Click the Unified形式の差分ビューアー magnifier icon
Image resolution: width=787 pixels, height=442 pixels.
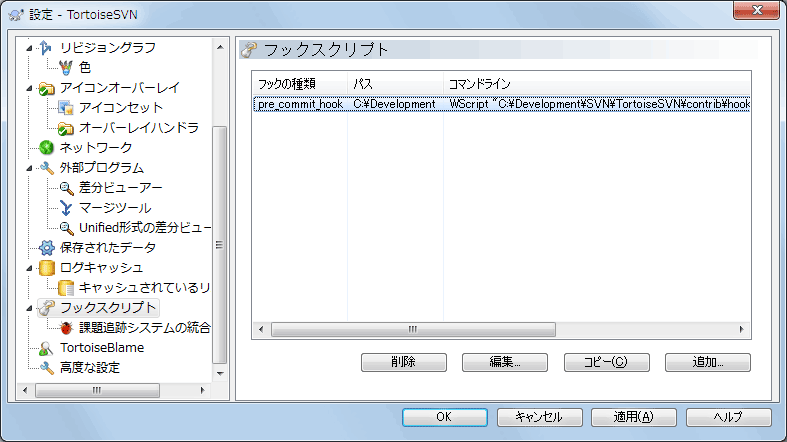click(66, 228)
